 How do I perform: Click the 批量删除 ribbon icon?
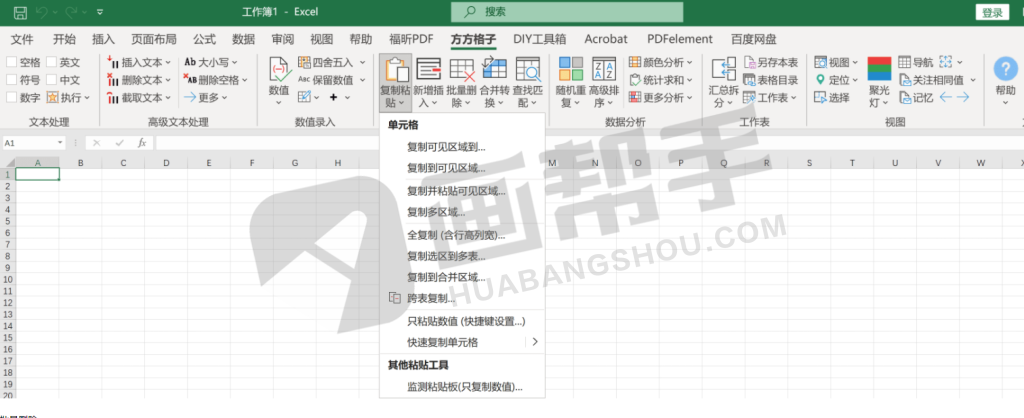click(461, 70)
